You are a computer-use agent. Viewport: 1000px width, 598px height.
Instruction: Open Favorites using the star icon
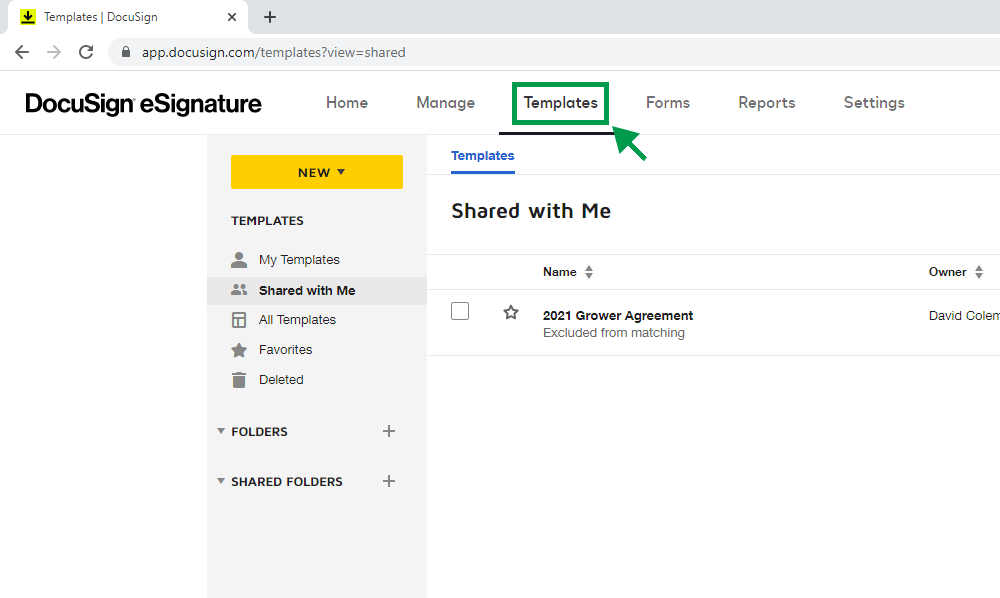238,349
